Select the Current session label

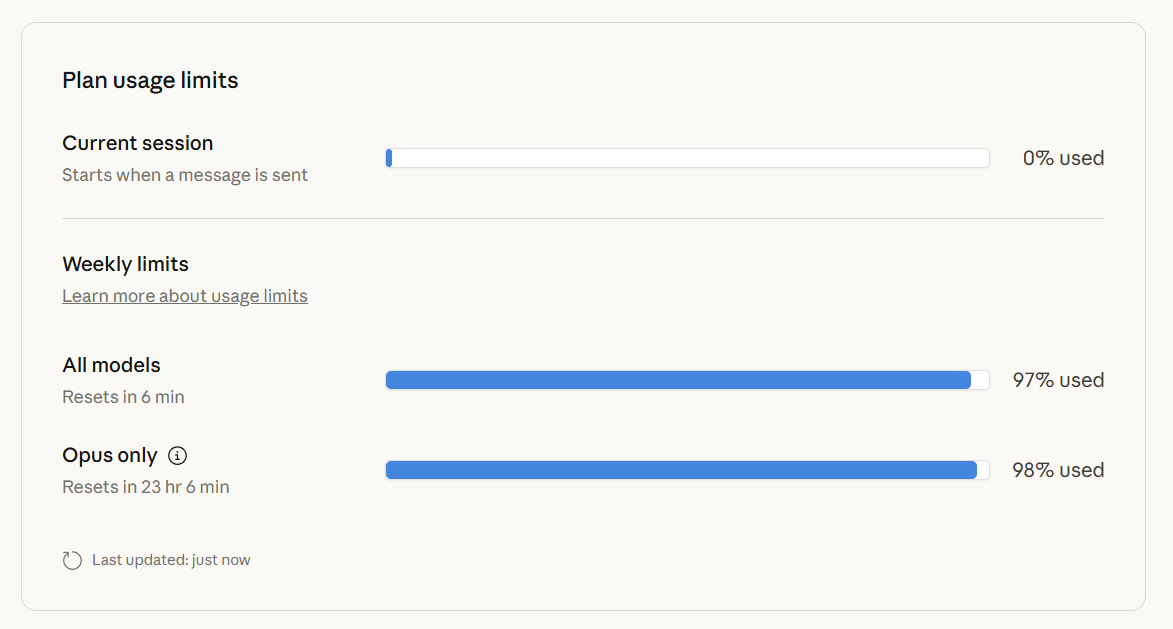(138, 143)
